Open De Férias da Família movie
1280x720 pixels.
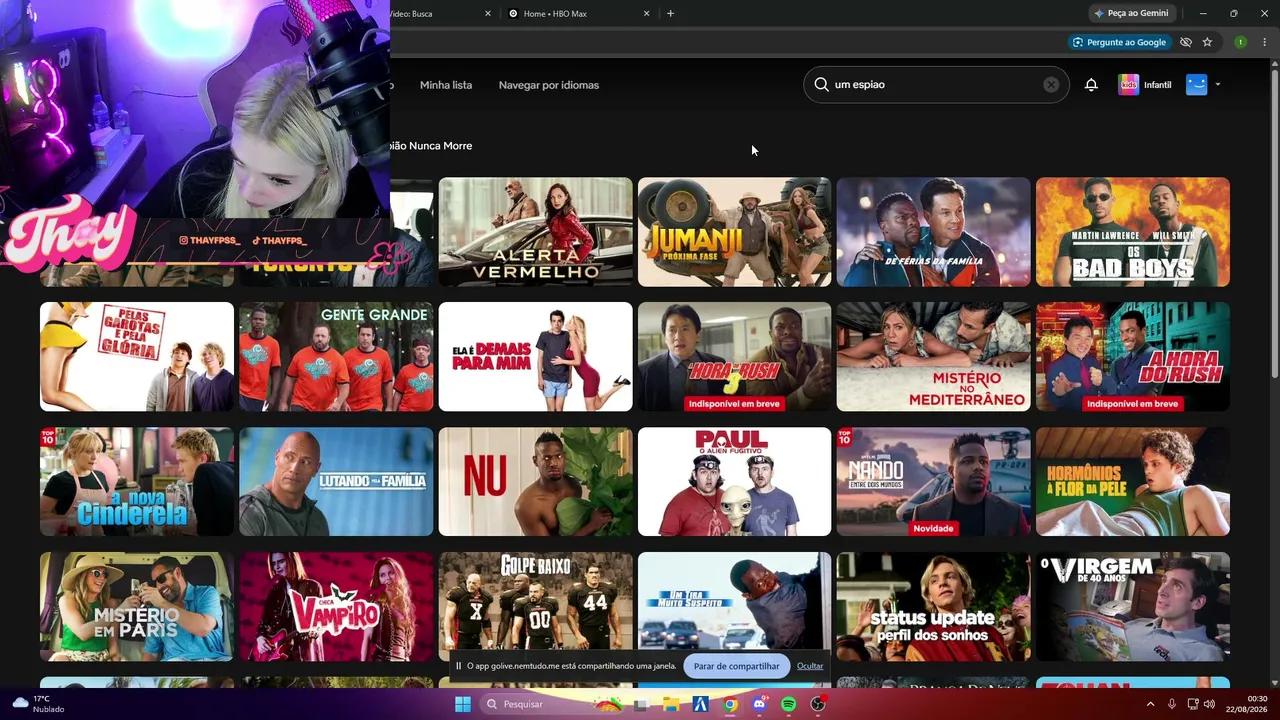pos(933,232)
